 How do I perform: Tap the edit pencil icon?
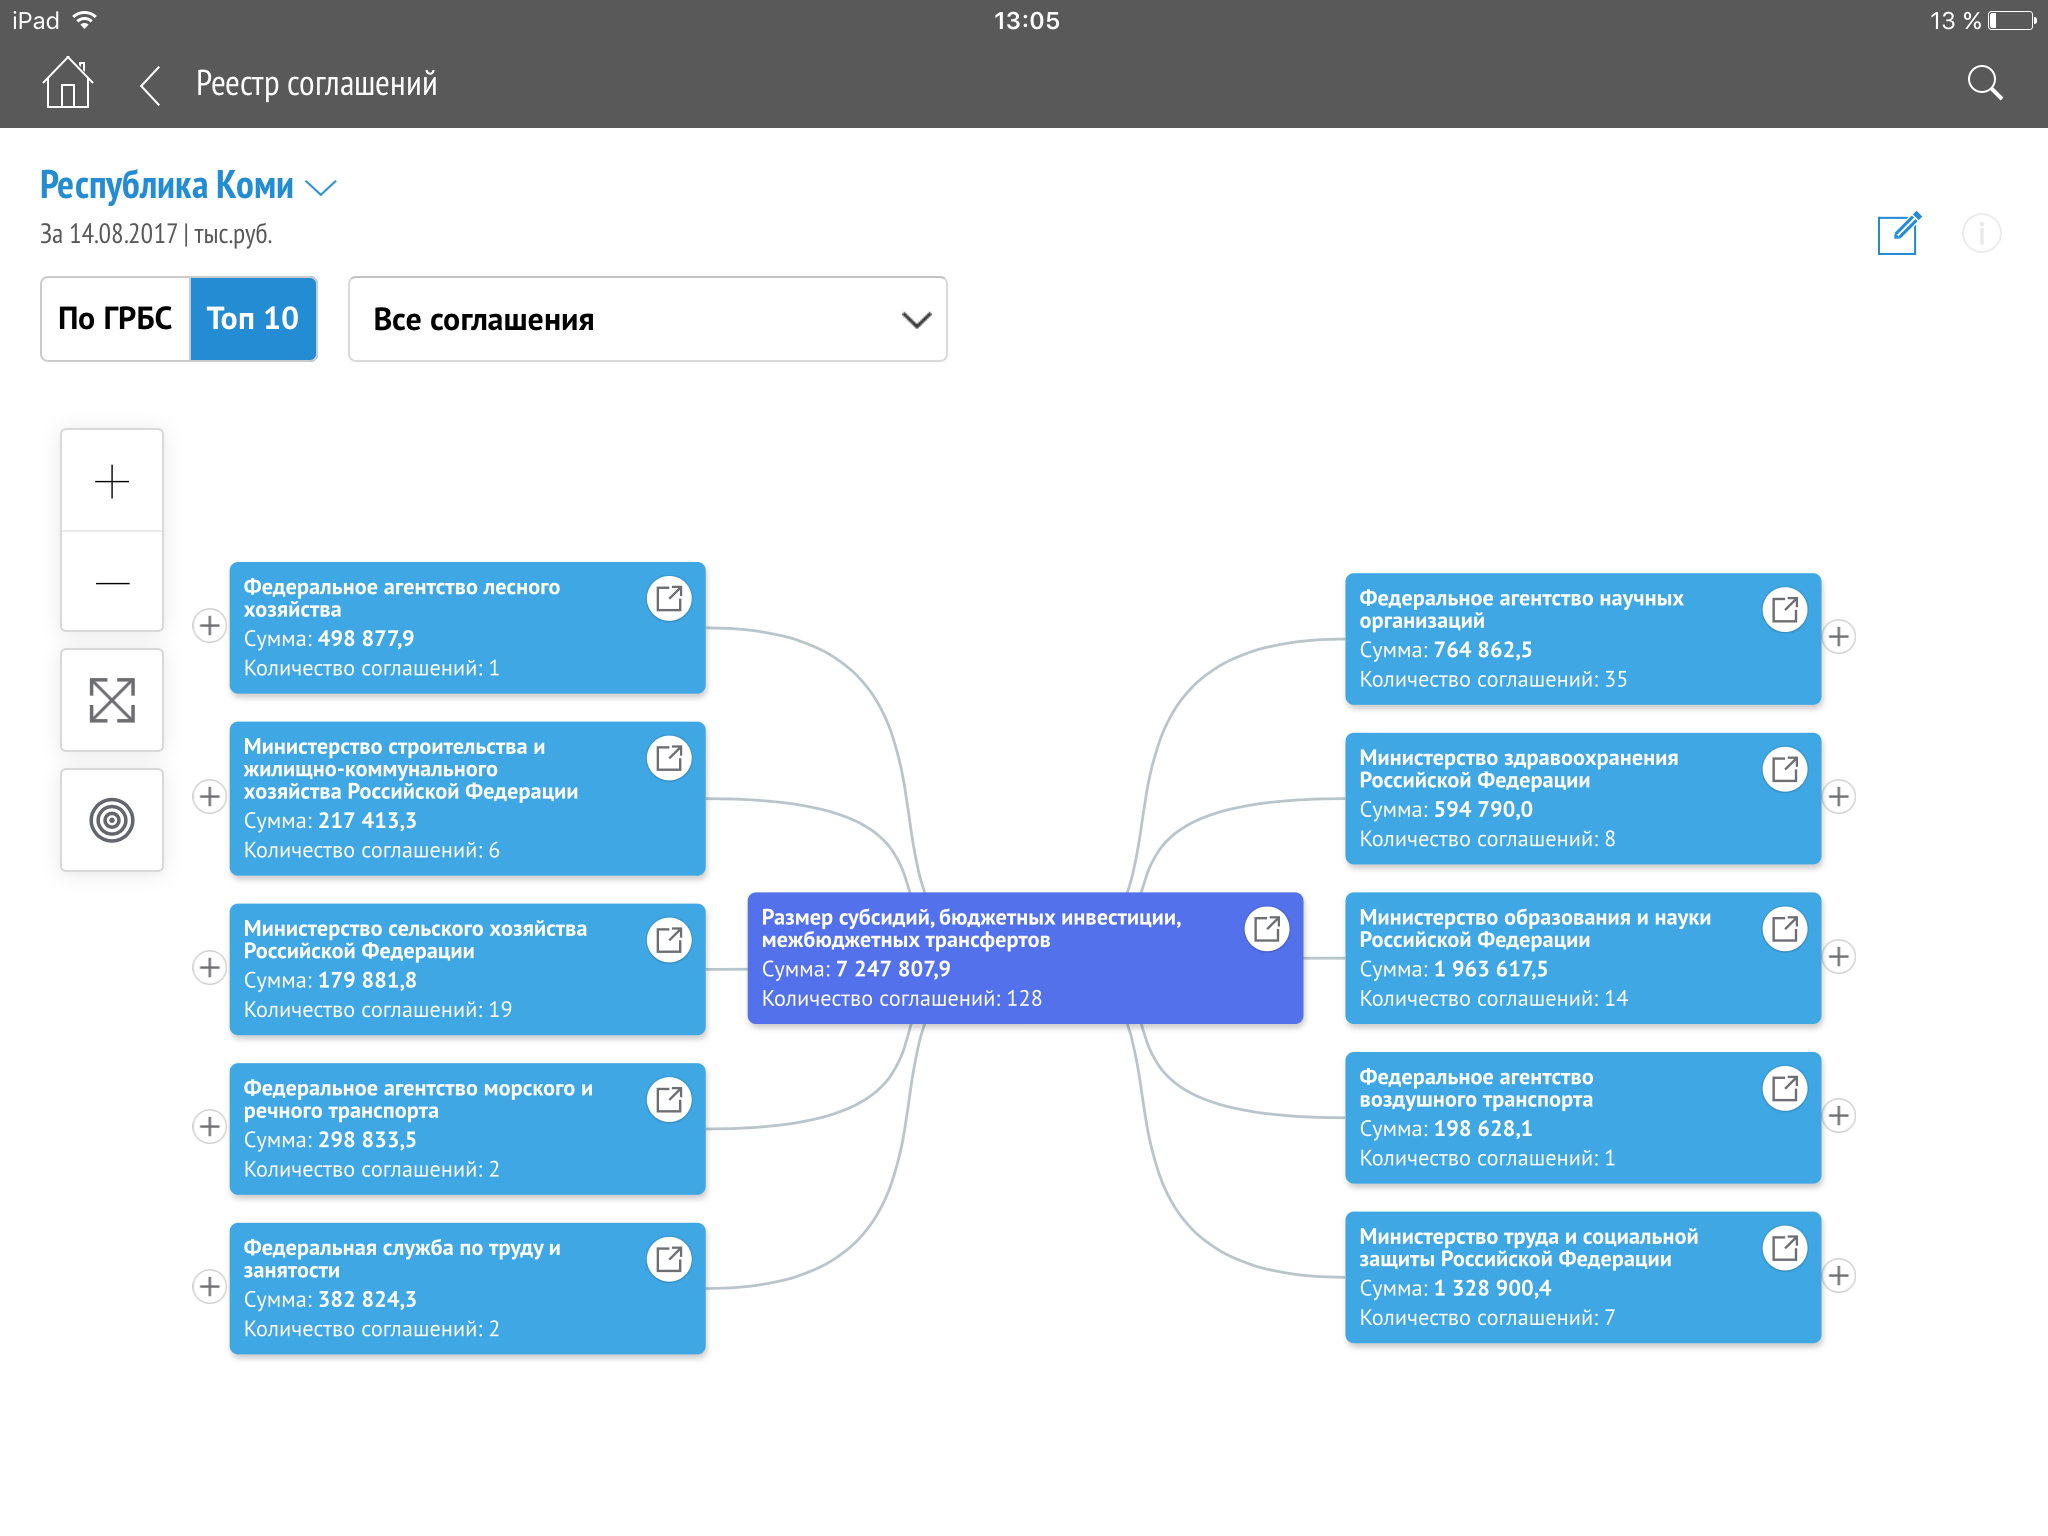[x=1898, y=233]
